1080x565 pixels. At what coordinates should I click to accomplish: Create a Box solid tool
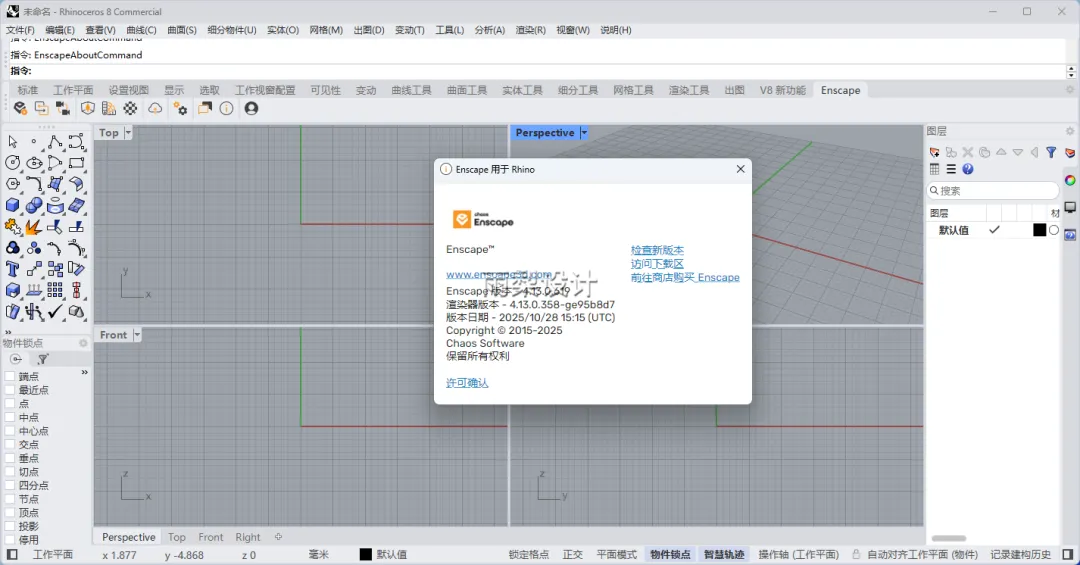click(x=12, y=205)
